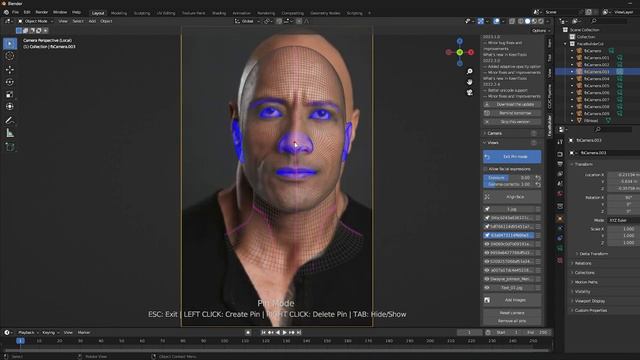This screenshot has height=360, width=640.
Task: Toggle X-ray mode in viewport header
Action: 512,21
